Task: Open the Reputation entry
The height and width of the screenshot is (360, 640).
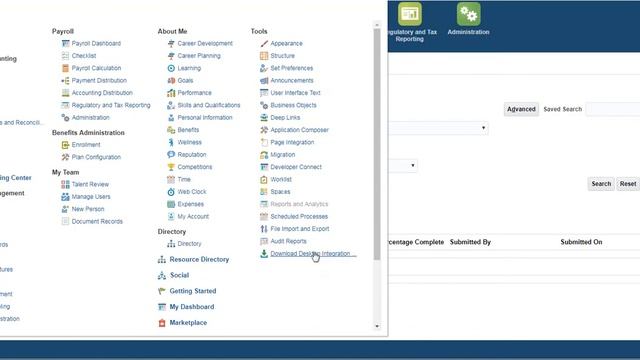Action: [x=192, y=155]
